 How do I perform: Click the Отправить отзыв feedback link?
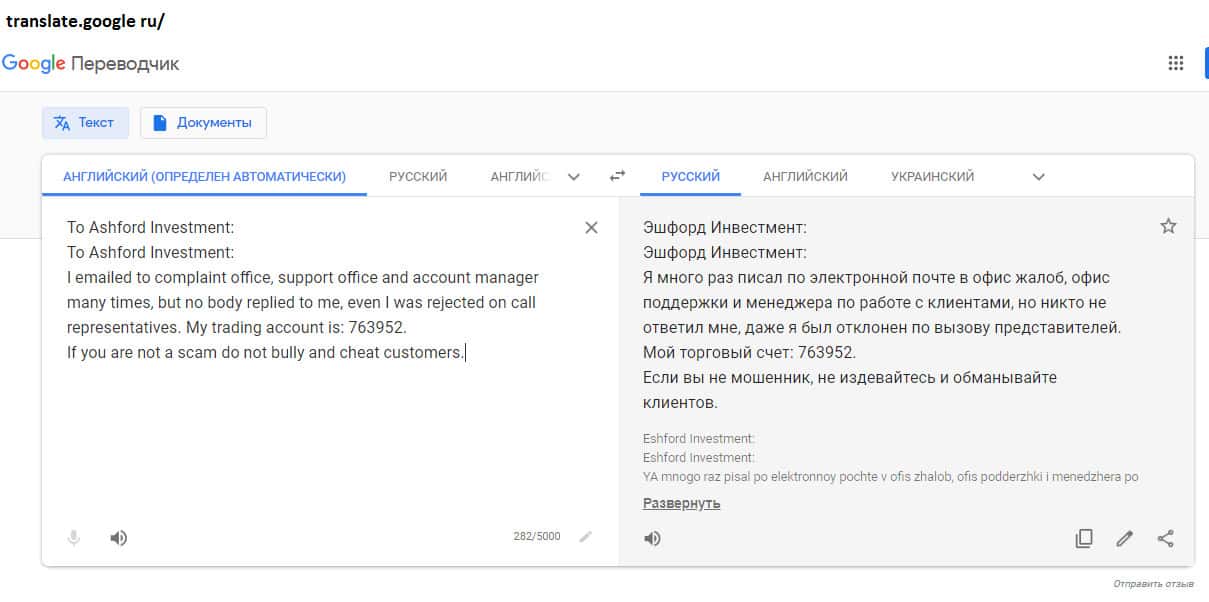point(1152,583)
